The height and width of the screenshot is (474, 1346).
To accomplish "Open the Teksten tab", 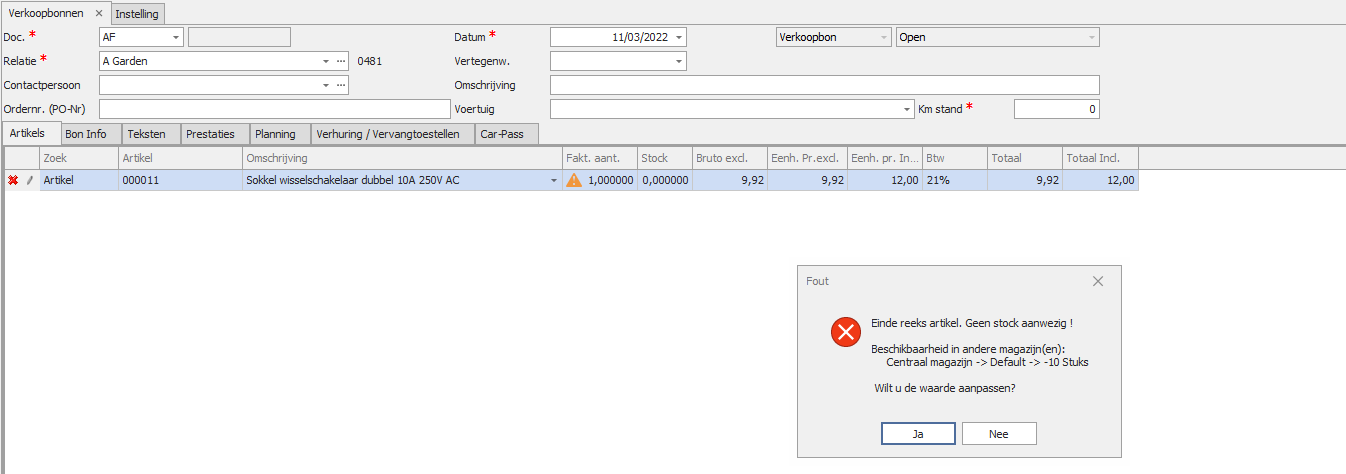I will click(150, 134).
